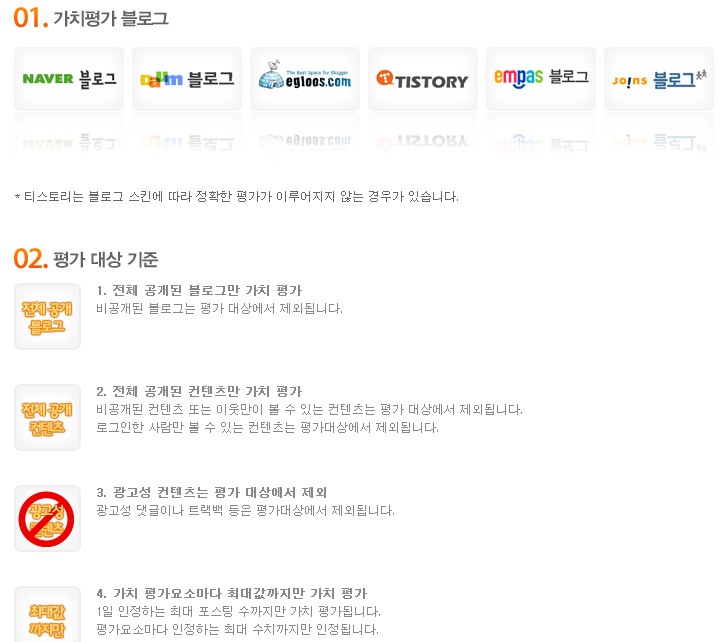Click the Joins 블로그 logo card
The width and height of the screenshot is (727, 642).
pyautogui.click(x=659, y=79)
